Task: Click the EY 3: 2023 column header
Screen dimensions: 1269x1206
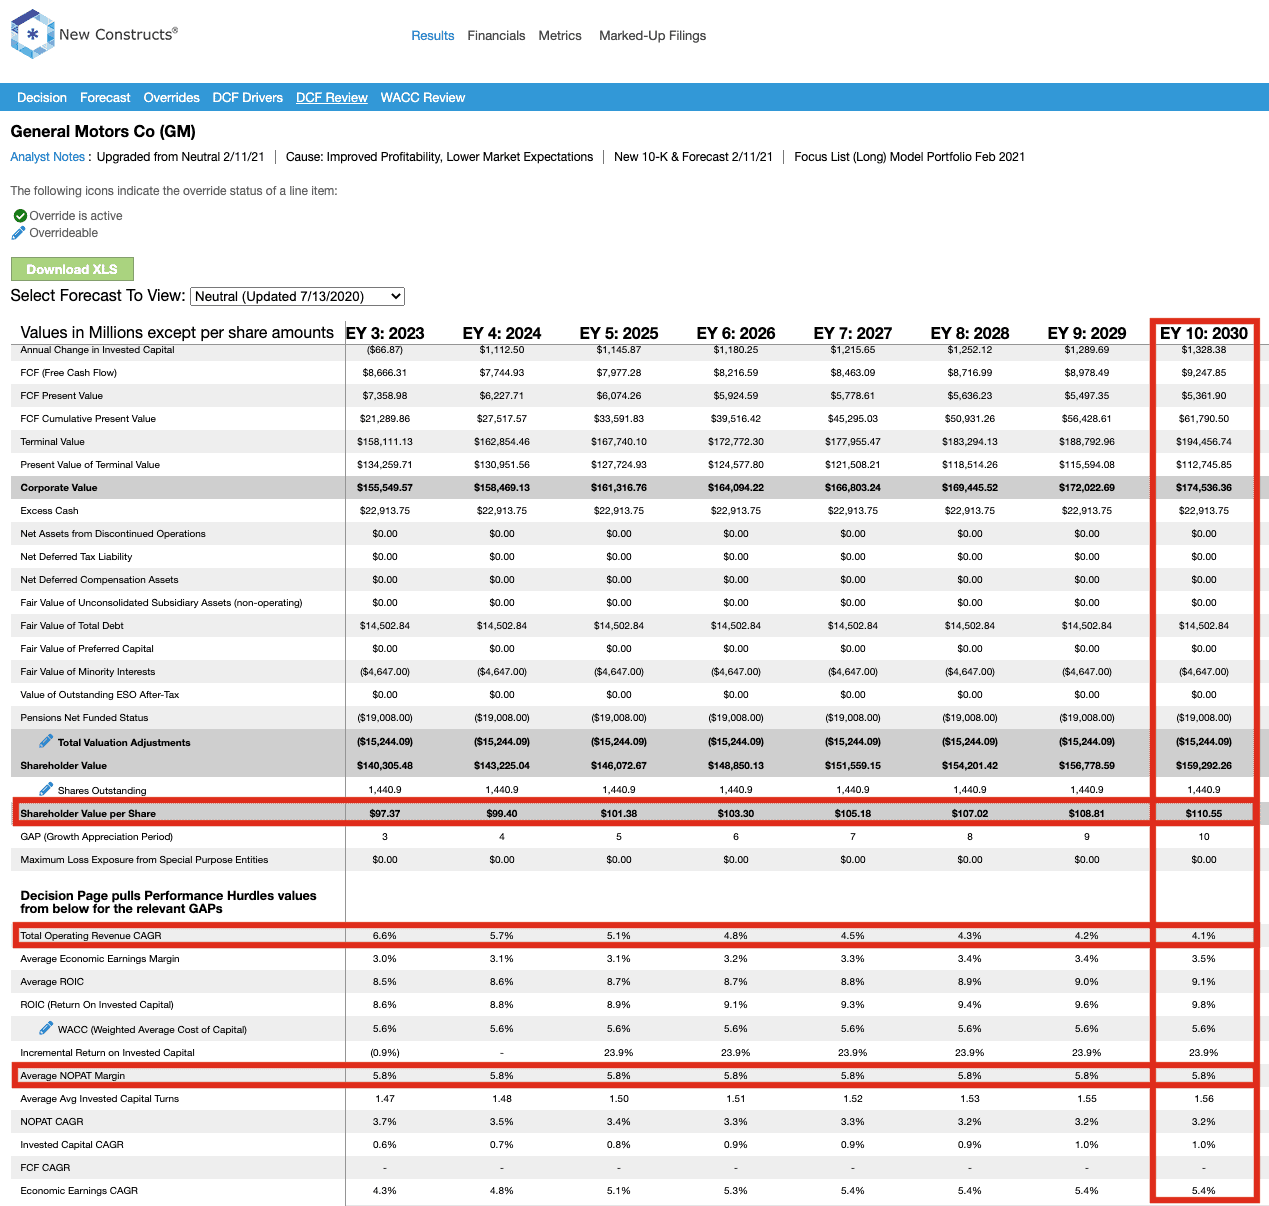Action: [385, 333]
